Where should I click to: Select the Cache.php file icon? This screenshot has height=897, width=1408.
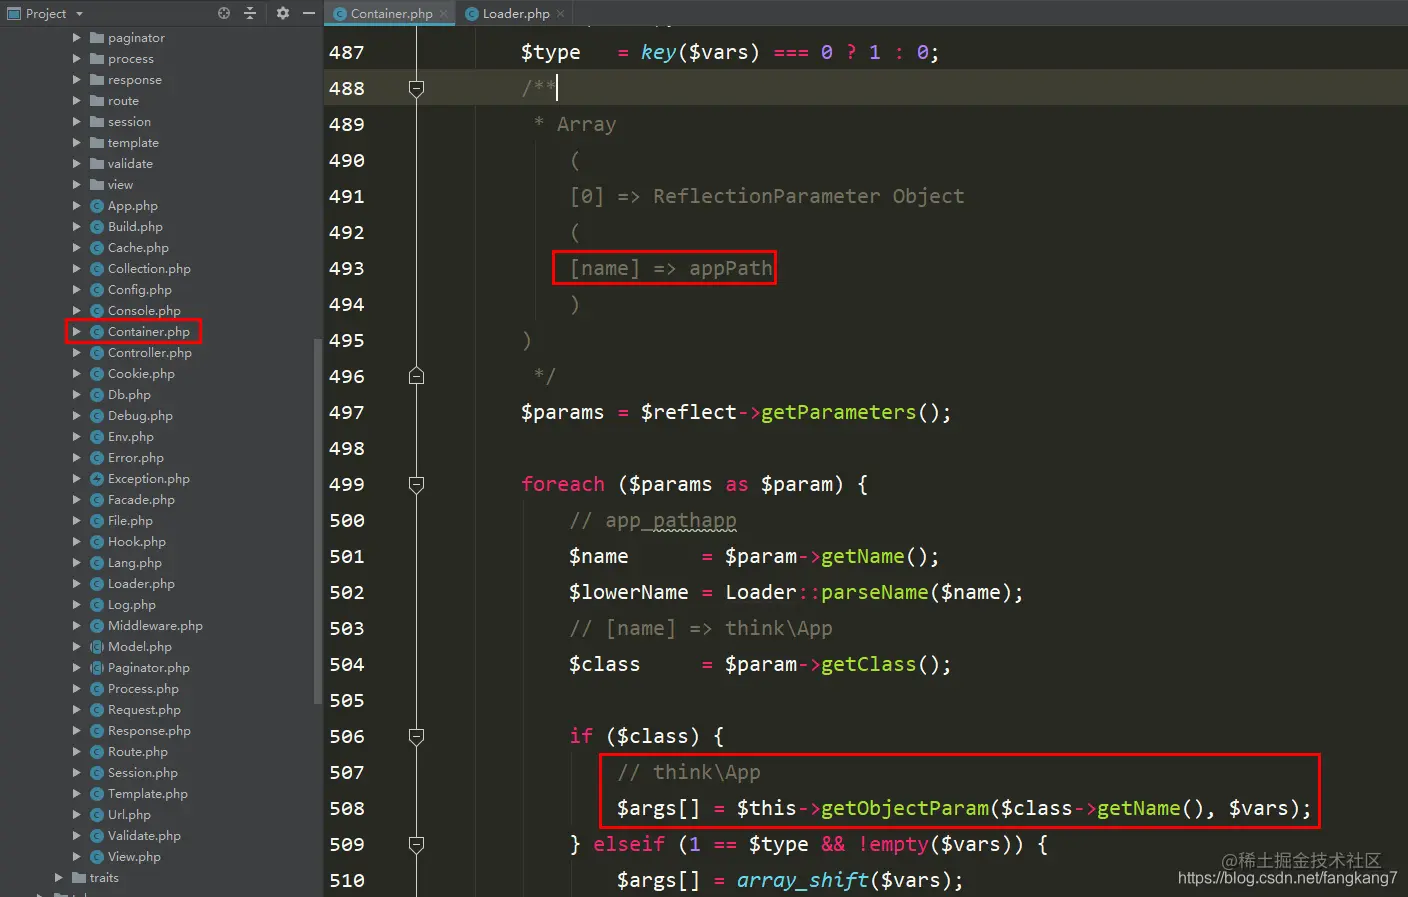[x=97, y=248]
